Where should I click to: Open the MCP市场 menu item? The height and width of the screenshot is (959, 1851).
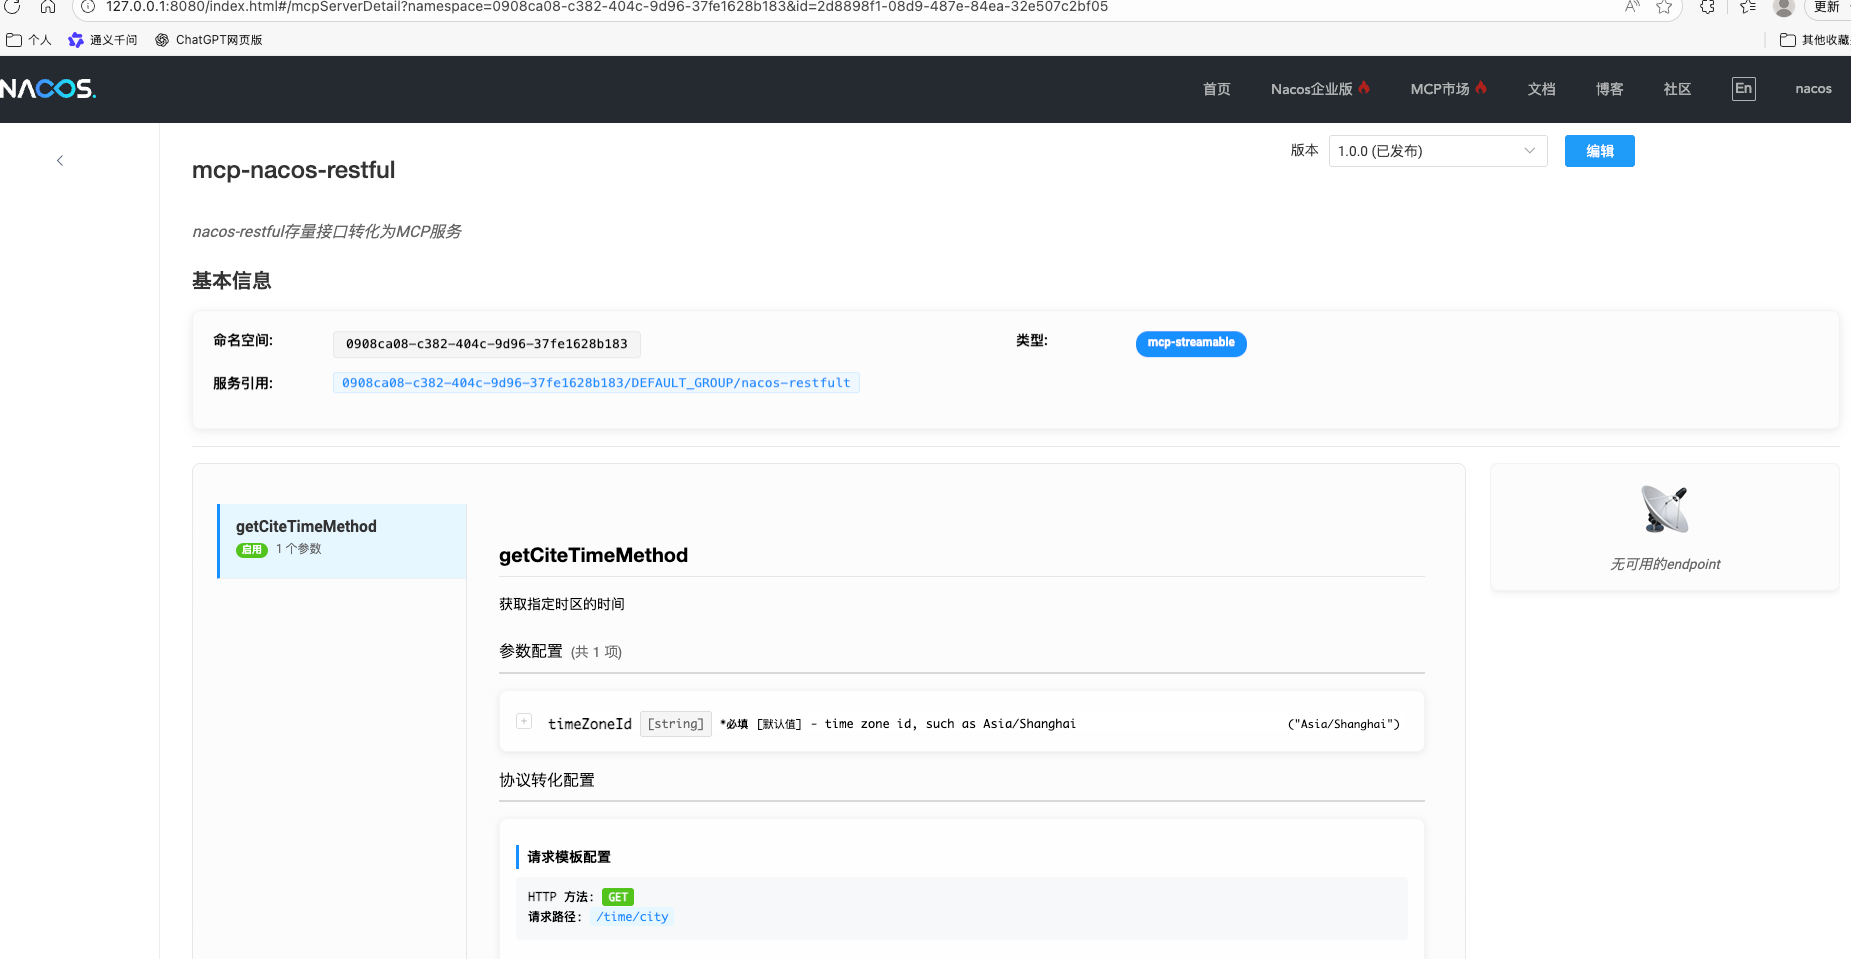[x=1440, y=88]
